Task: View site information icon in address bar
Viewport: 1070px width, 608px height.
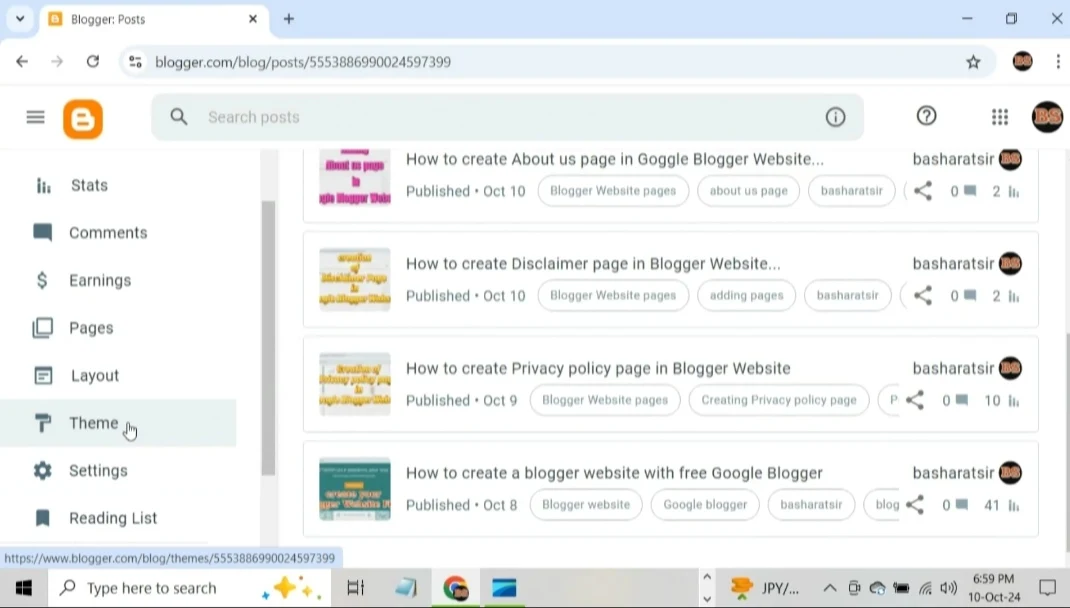Action: pyautogui.click(x=135, y=61)
